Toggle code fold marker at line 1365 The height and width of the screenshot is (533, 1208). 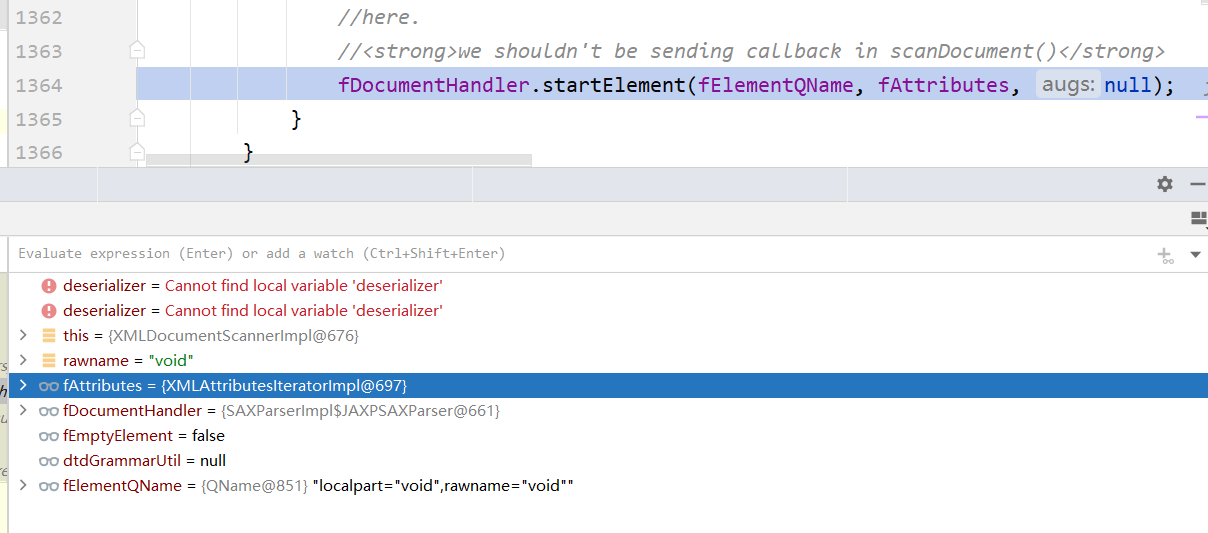137,118
